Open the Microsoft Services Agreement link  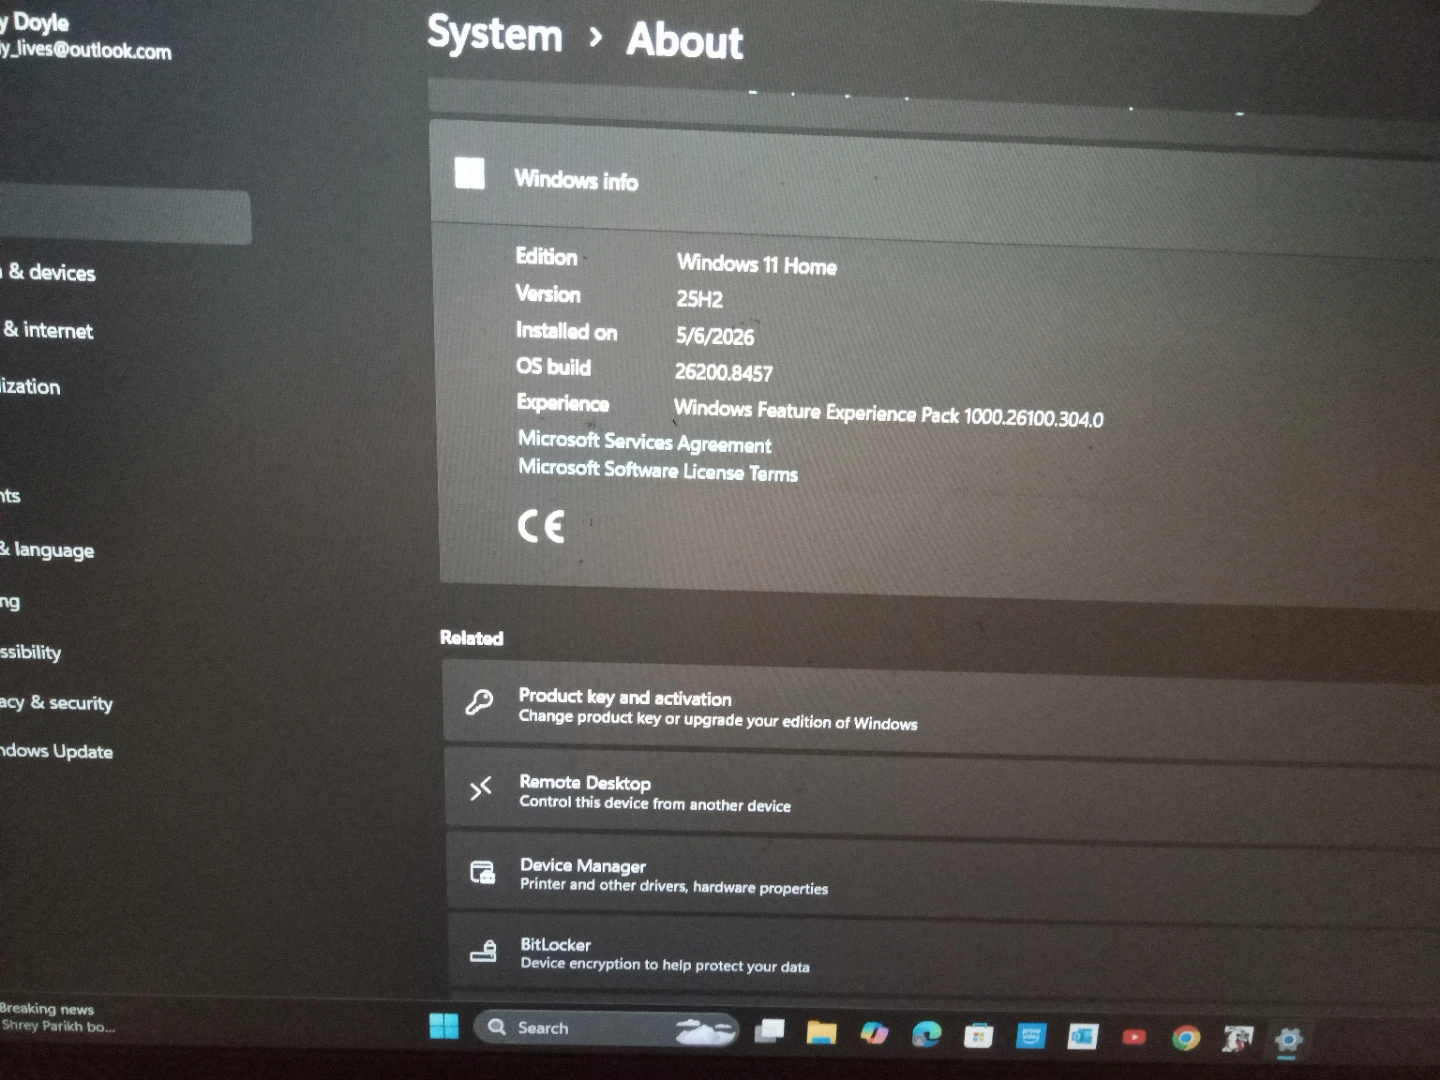click(645, 441)
